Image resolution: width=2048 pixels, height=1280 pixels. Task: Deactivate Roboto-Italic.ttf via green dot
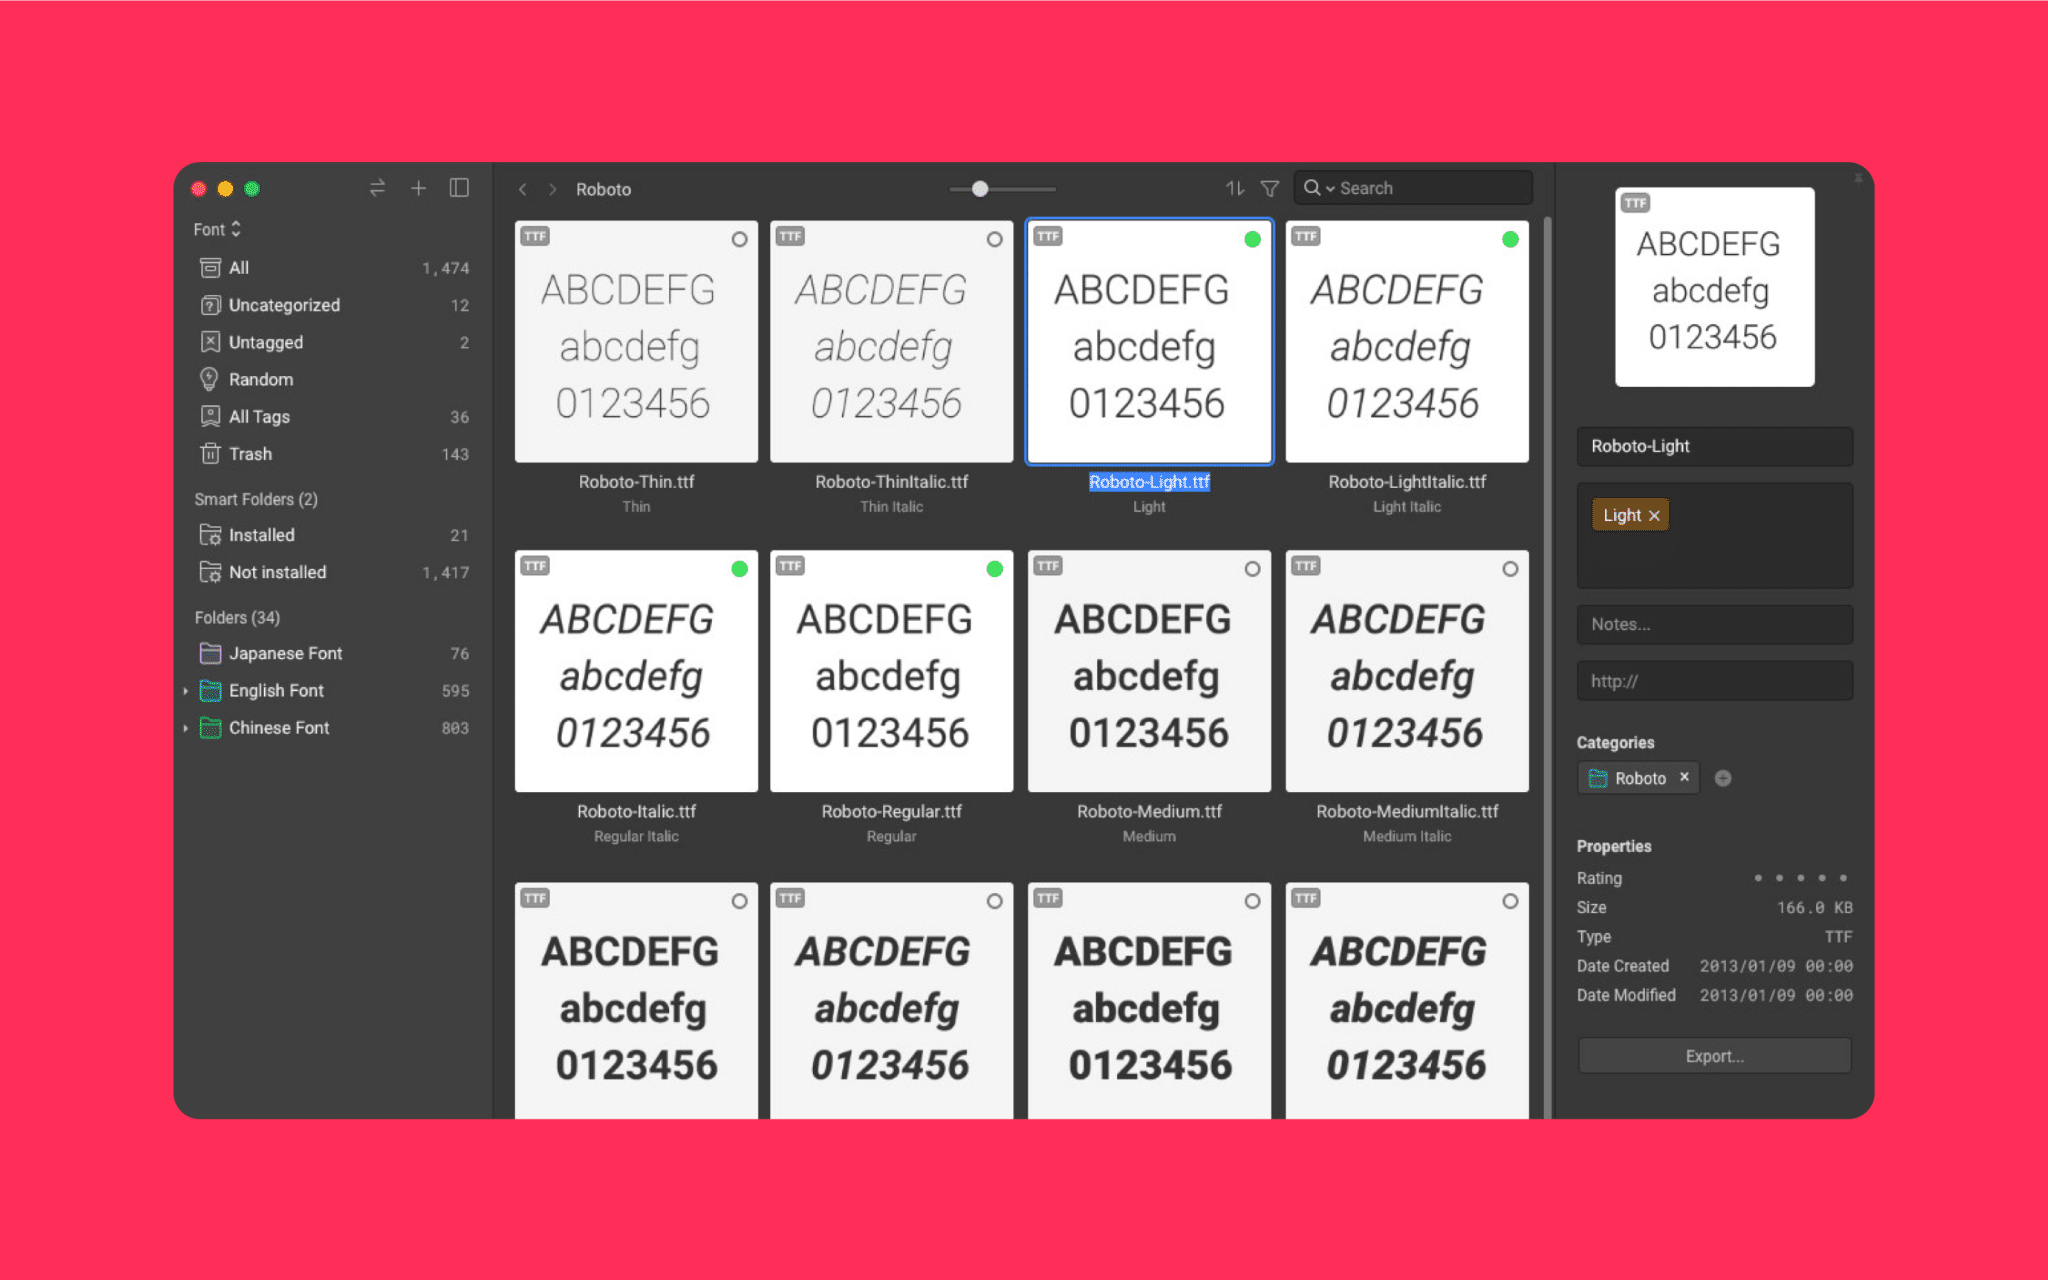739,569
